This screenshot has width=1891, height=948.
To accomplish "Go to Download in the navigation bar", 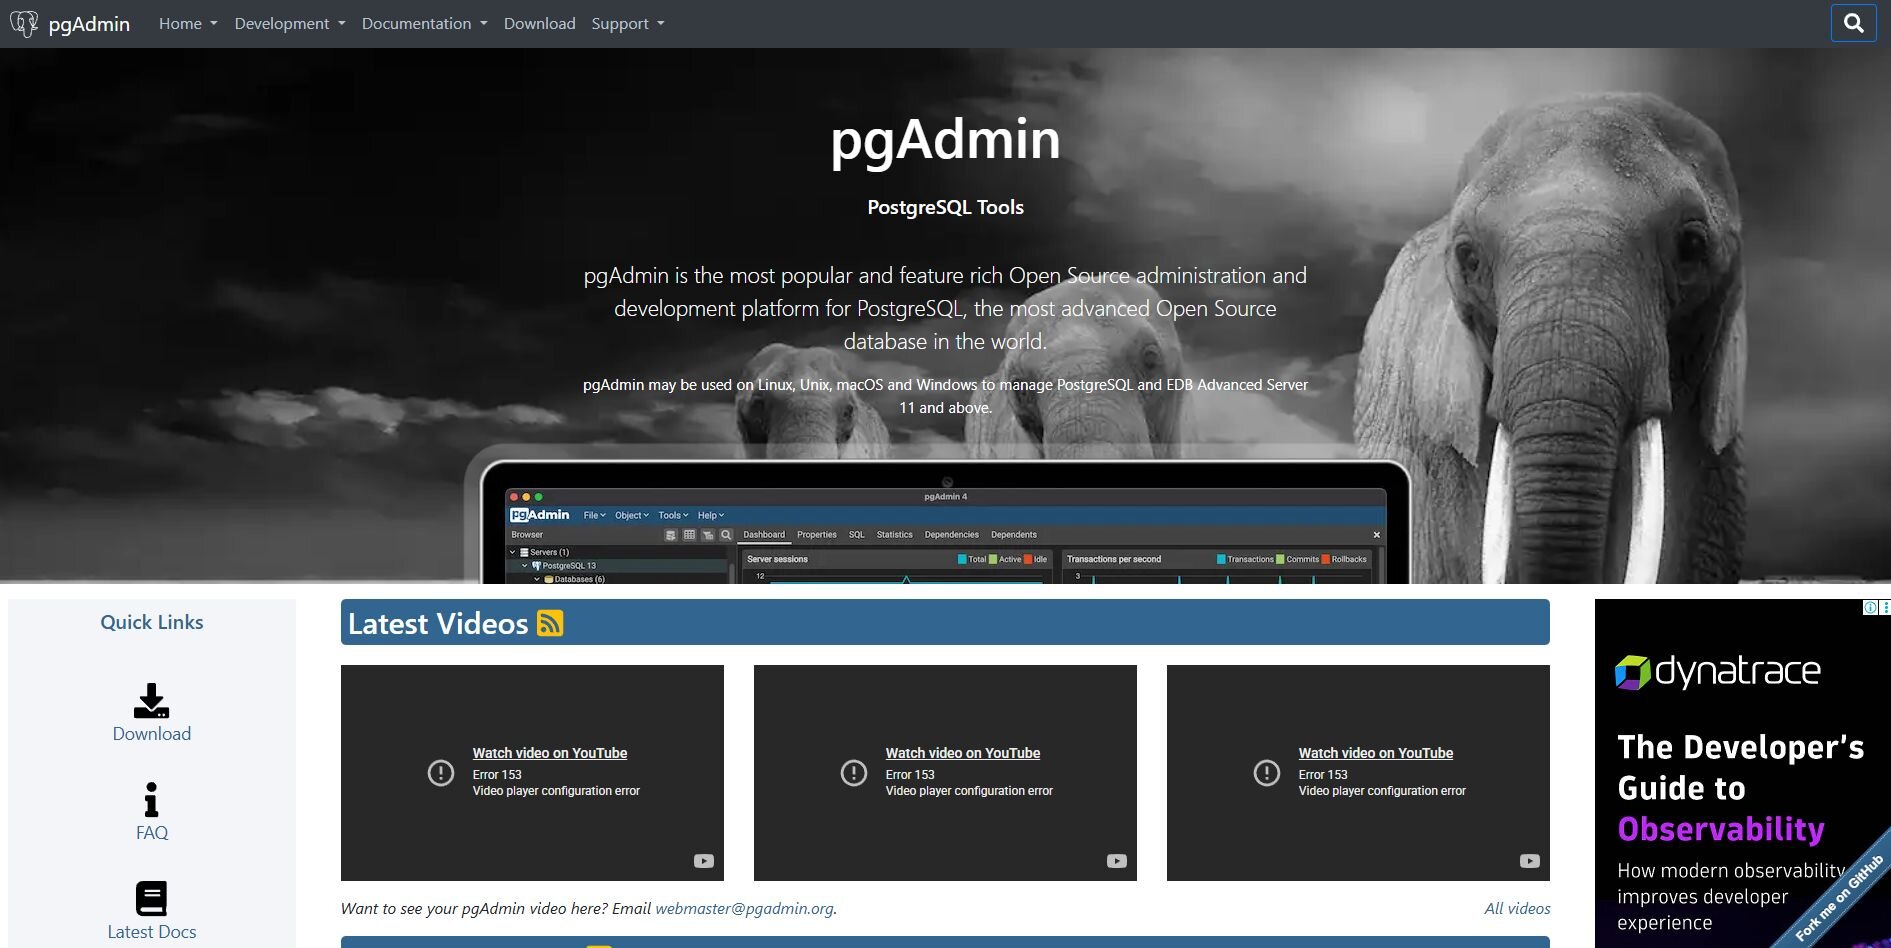I will 539,23.
